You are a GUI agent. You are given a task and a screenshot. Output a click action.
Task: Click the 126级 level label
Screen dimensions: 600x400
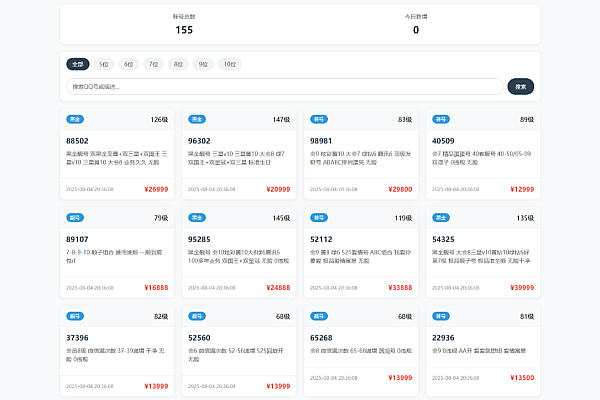tap(159, 120)
